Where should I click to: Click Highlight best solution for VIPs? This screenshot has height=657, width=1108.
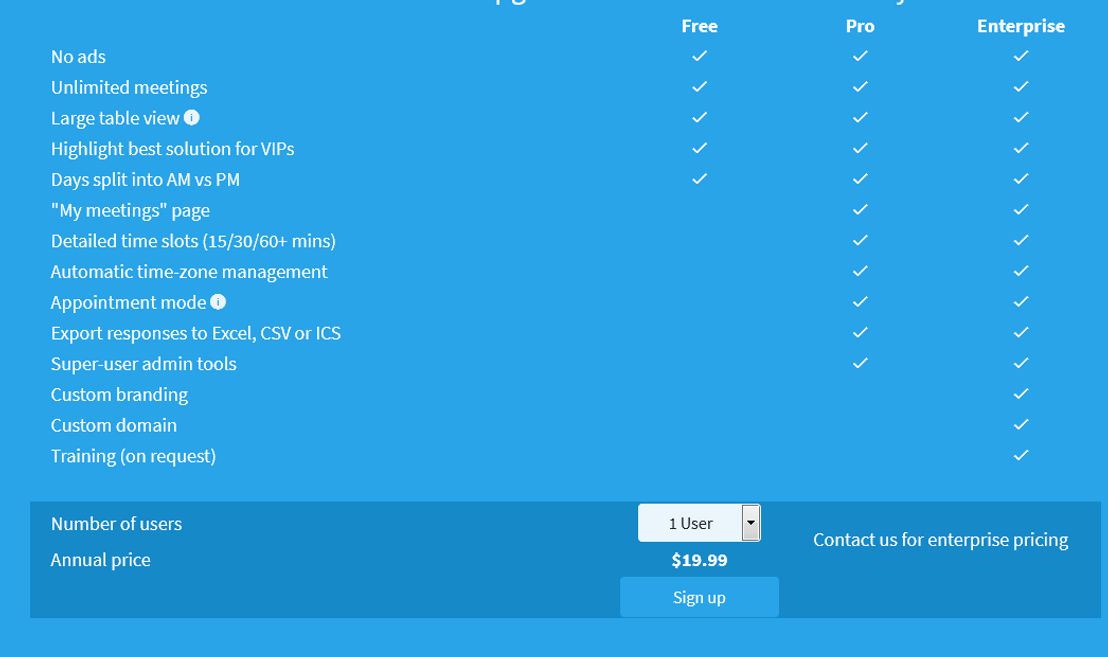(172, 149)
